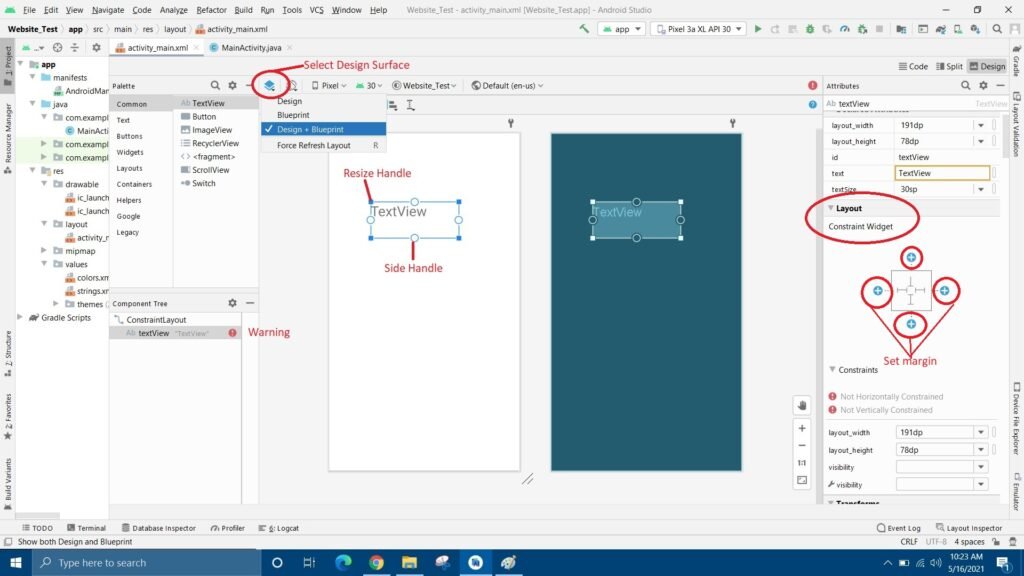Click the orientation icon beside the design surface icon
The image size is (1024, 576).
pos(292,86)
